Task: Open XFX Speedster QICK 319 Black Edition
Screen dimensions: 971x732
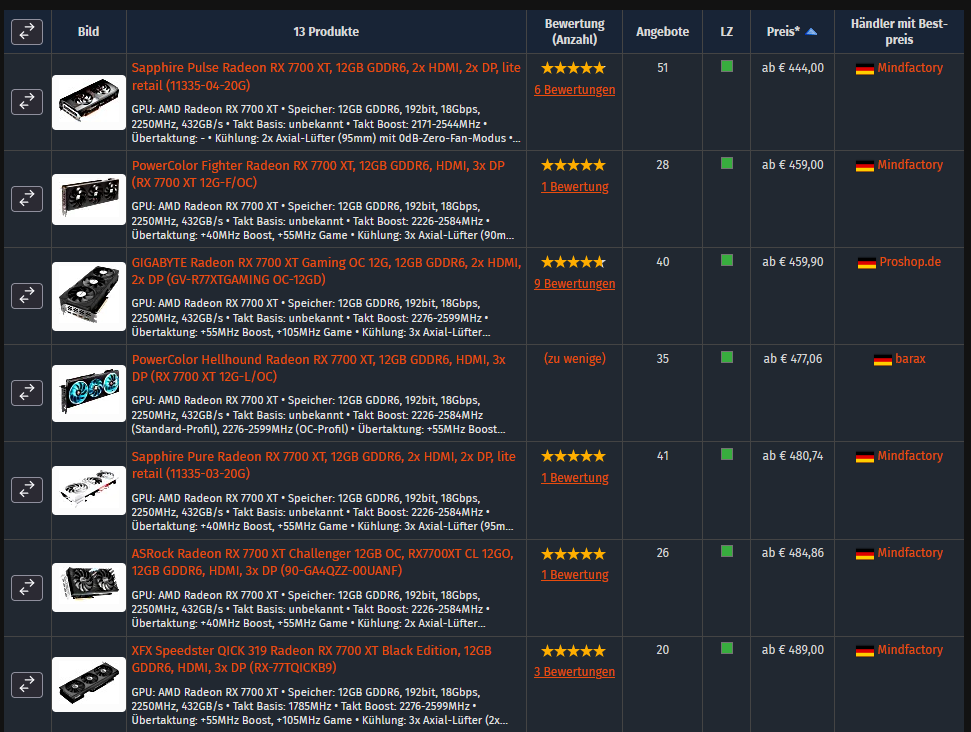Action: click(x=311, y=659)
